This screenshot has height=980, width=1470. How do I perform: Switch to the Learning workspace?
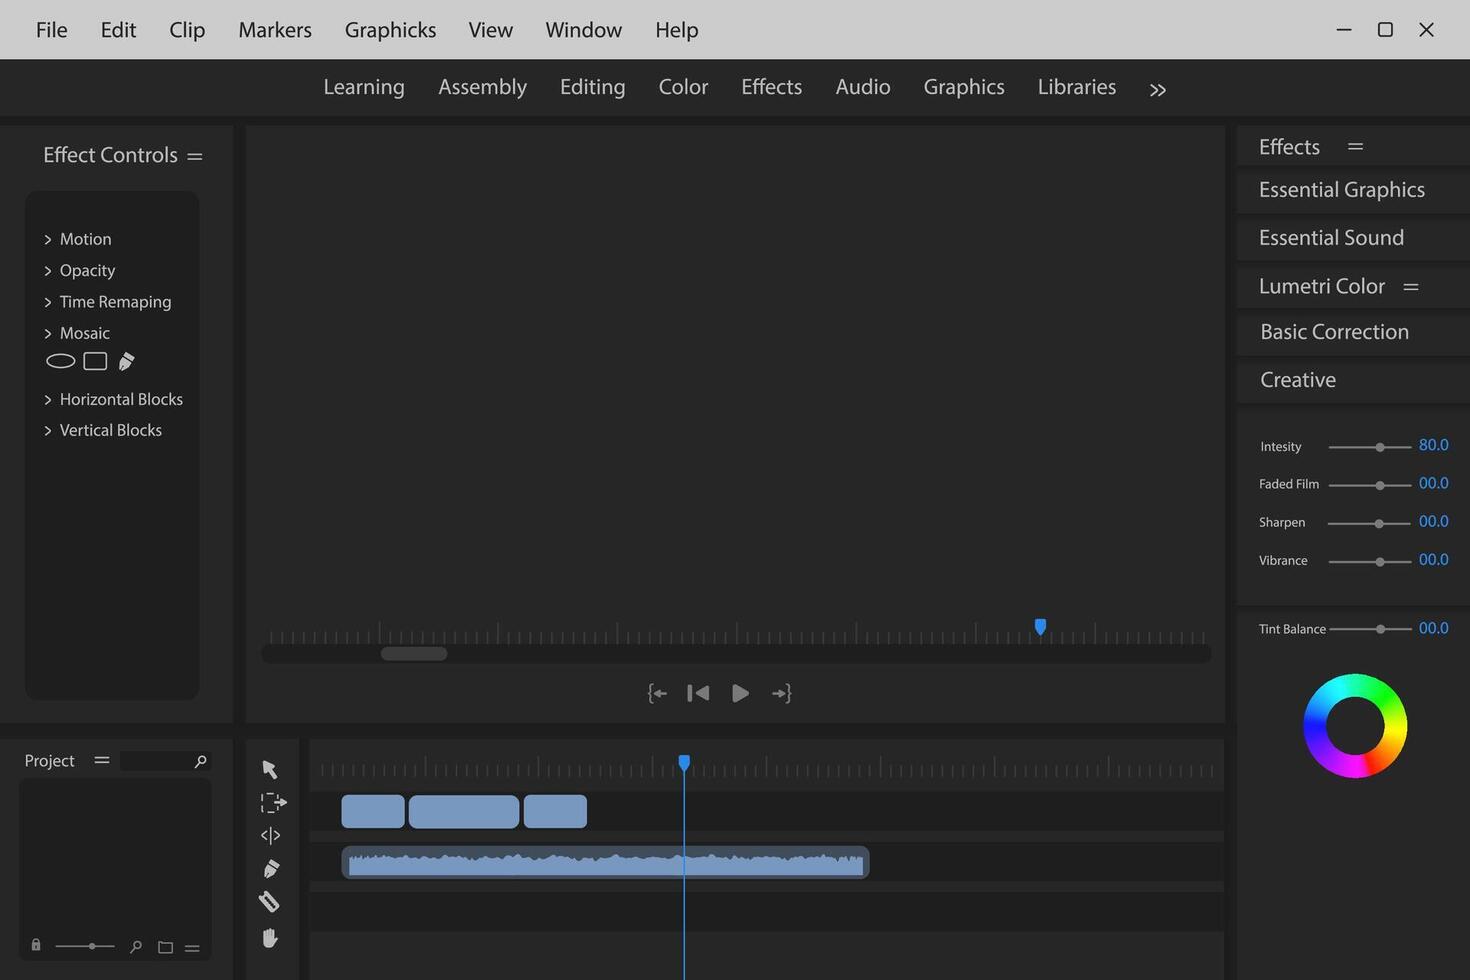364,87
